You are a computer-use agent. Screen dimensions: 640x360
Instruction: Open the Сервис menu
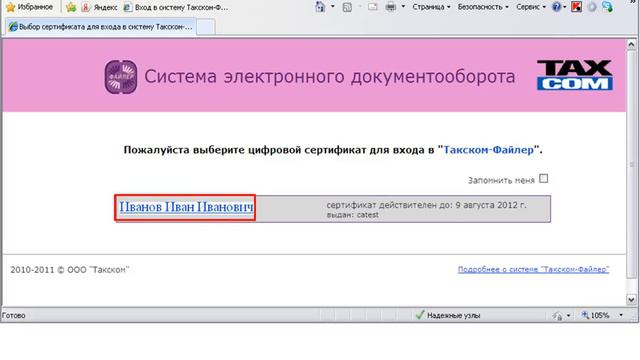tap(531, 7)
